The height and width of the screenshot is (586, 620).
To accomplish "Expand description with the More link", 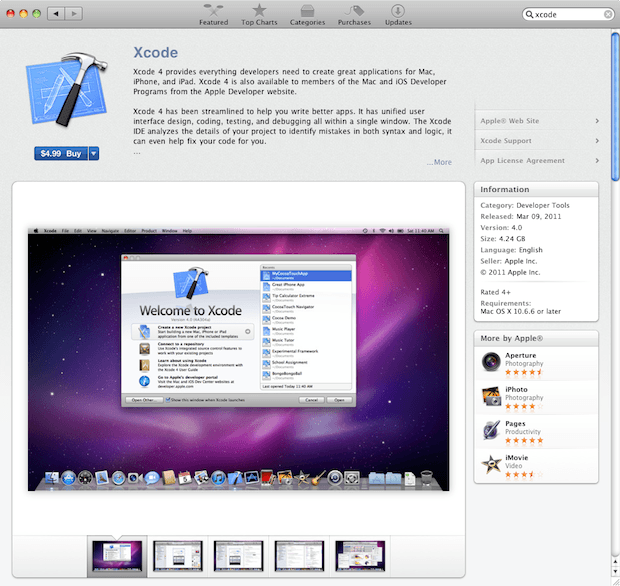I will click(x=439, y=162).
